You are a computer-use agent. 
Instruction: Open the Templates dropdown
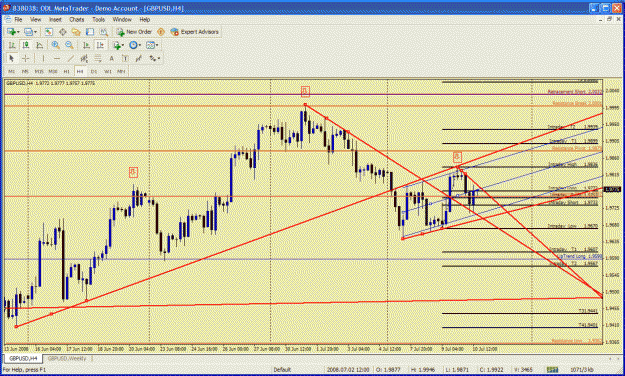pos(152,45)
